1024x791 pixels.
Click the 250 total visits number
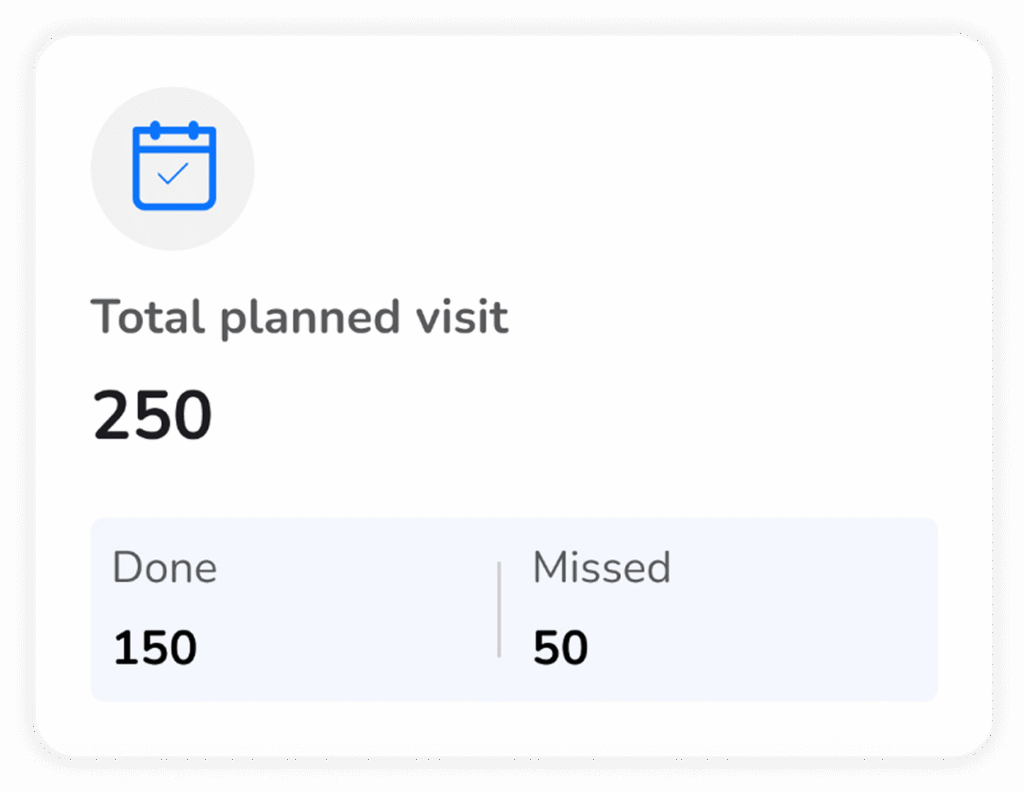pyautogui.click(x=152, y=416)
